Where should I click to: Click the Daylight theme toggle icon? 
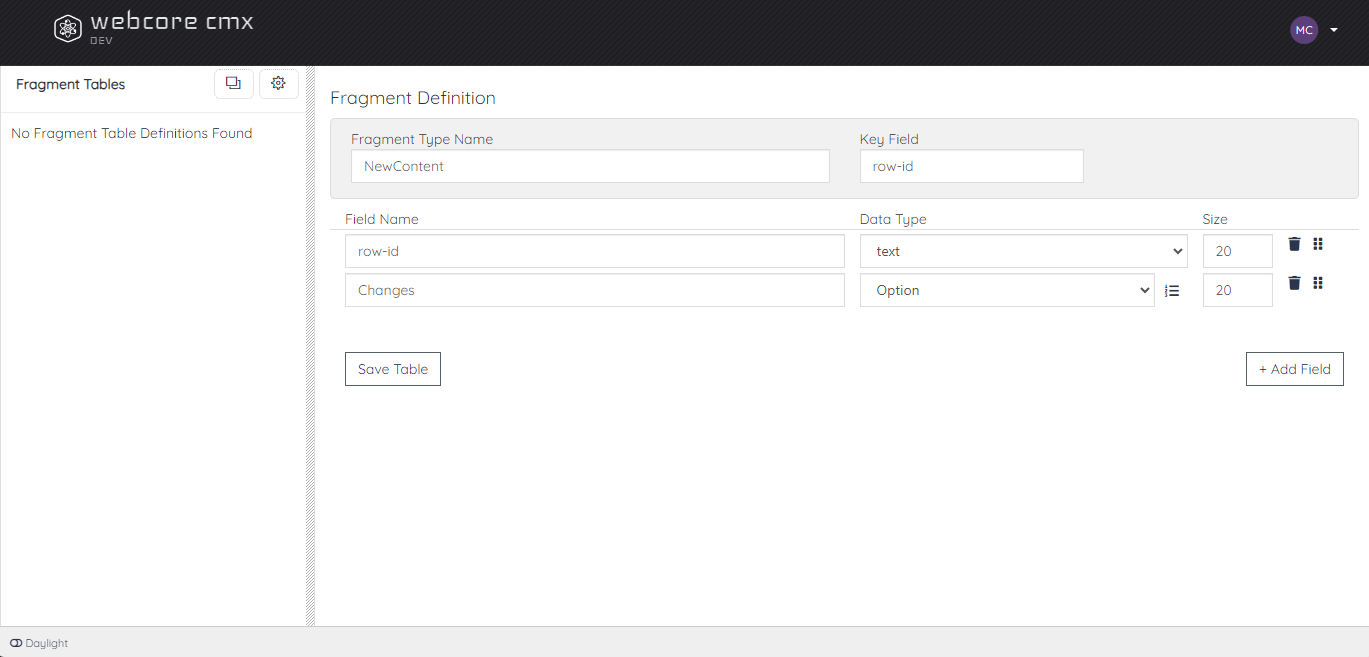(x=16, y=643)
